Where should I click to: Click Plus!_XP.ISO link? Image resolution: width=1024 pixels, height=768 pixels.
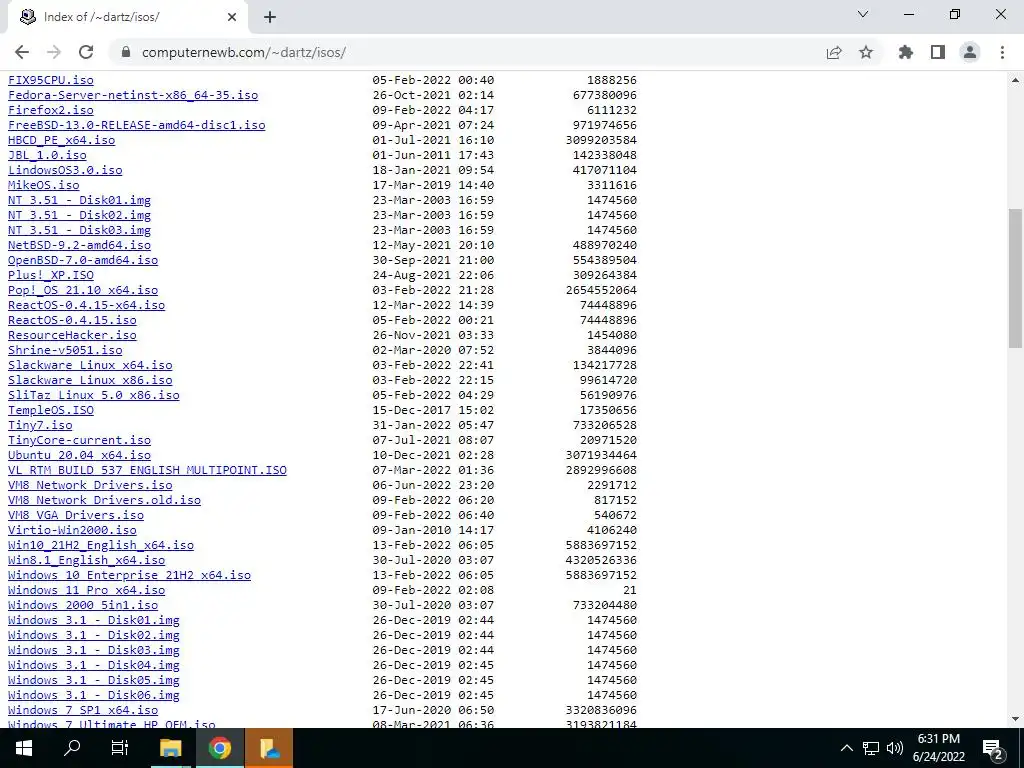[x=51, y=275]
